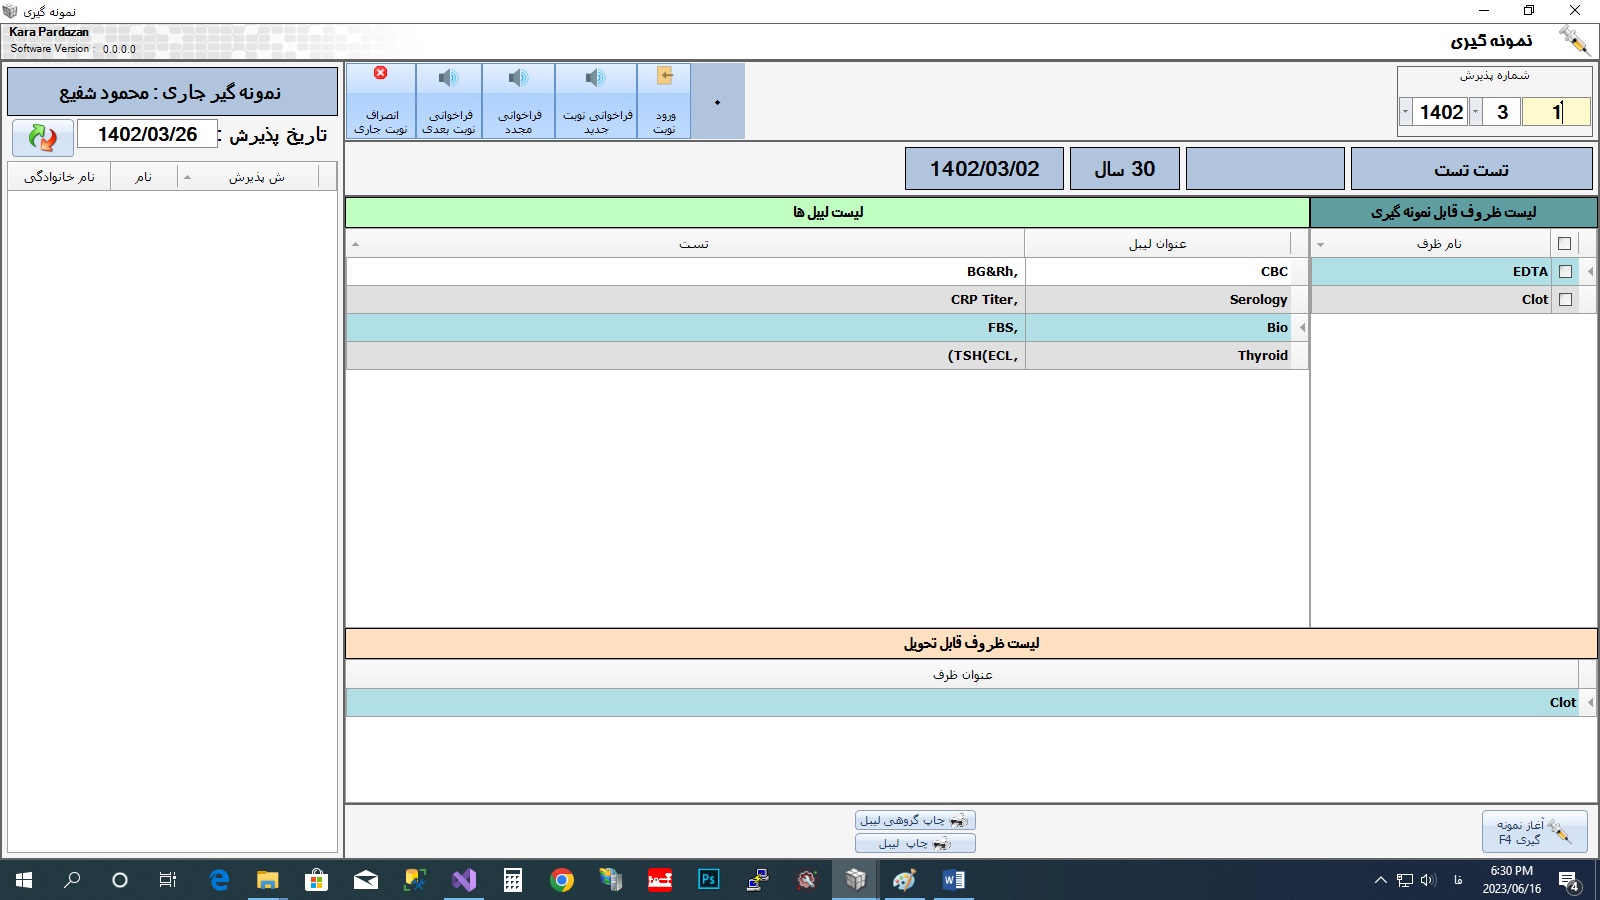Open Photoshop from the taskbar
This screenshot has height=900, width=1600.
coord(709,880)
